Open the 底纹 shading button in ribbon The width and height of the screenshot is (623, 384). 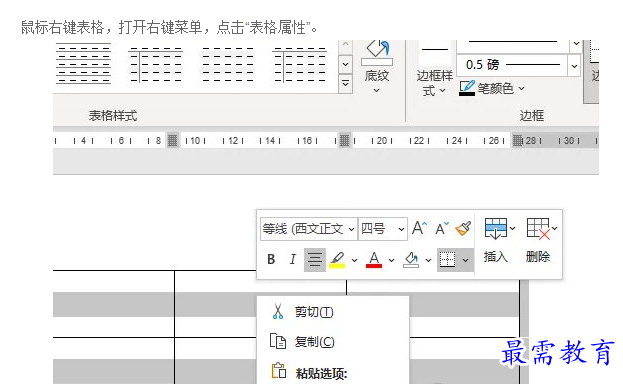[377, 68]
